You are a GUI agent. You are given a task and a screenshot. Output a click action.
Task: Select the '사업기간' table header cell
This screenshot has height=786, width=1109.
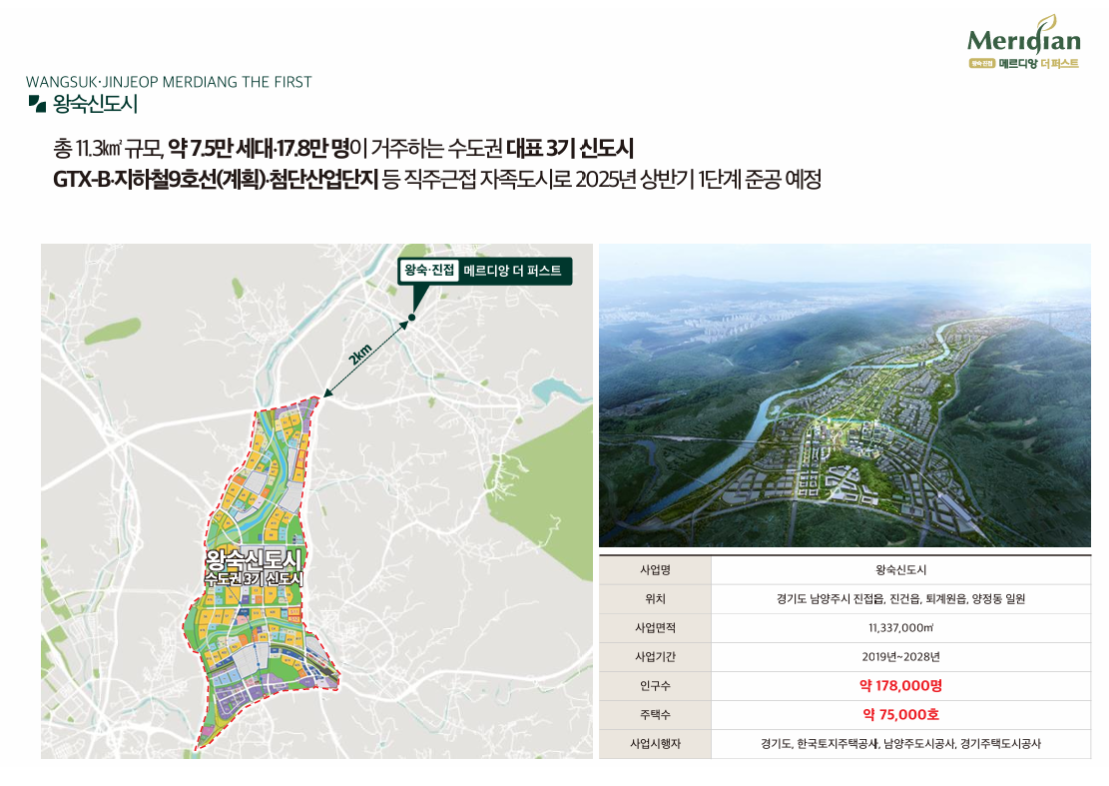pos(655,657)
